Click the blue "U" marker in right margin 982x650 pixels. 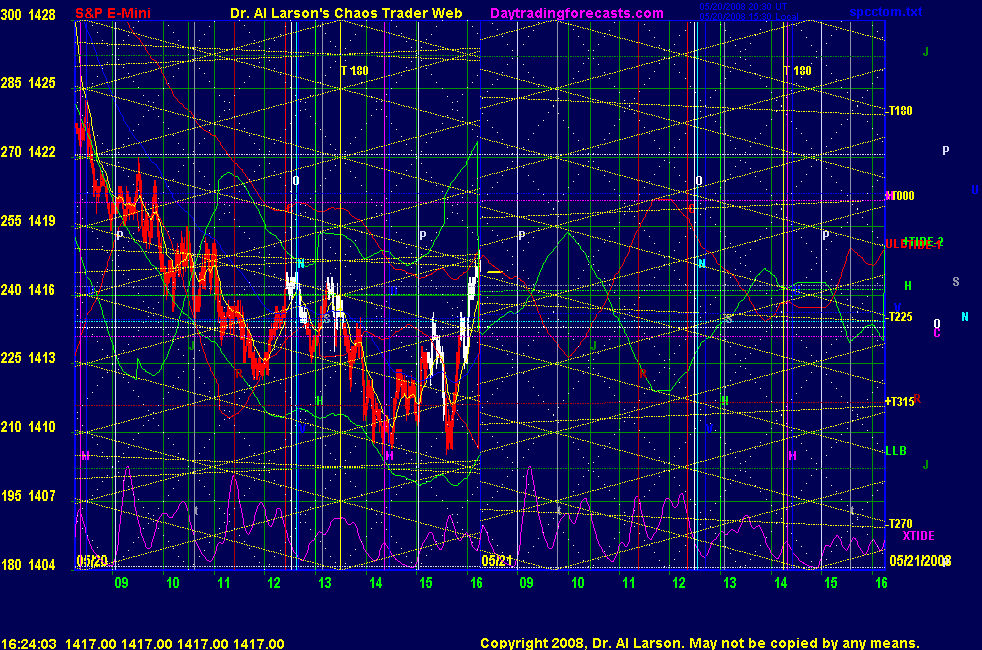click(x=975, y=190)
